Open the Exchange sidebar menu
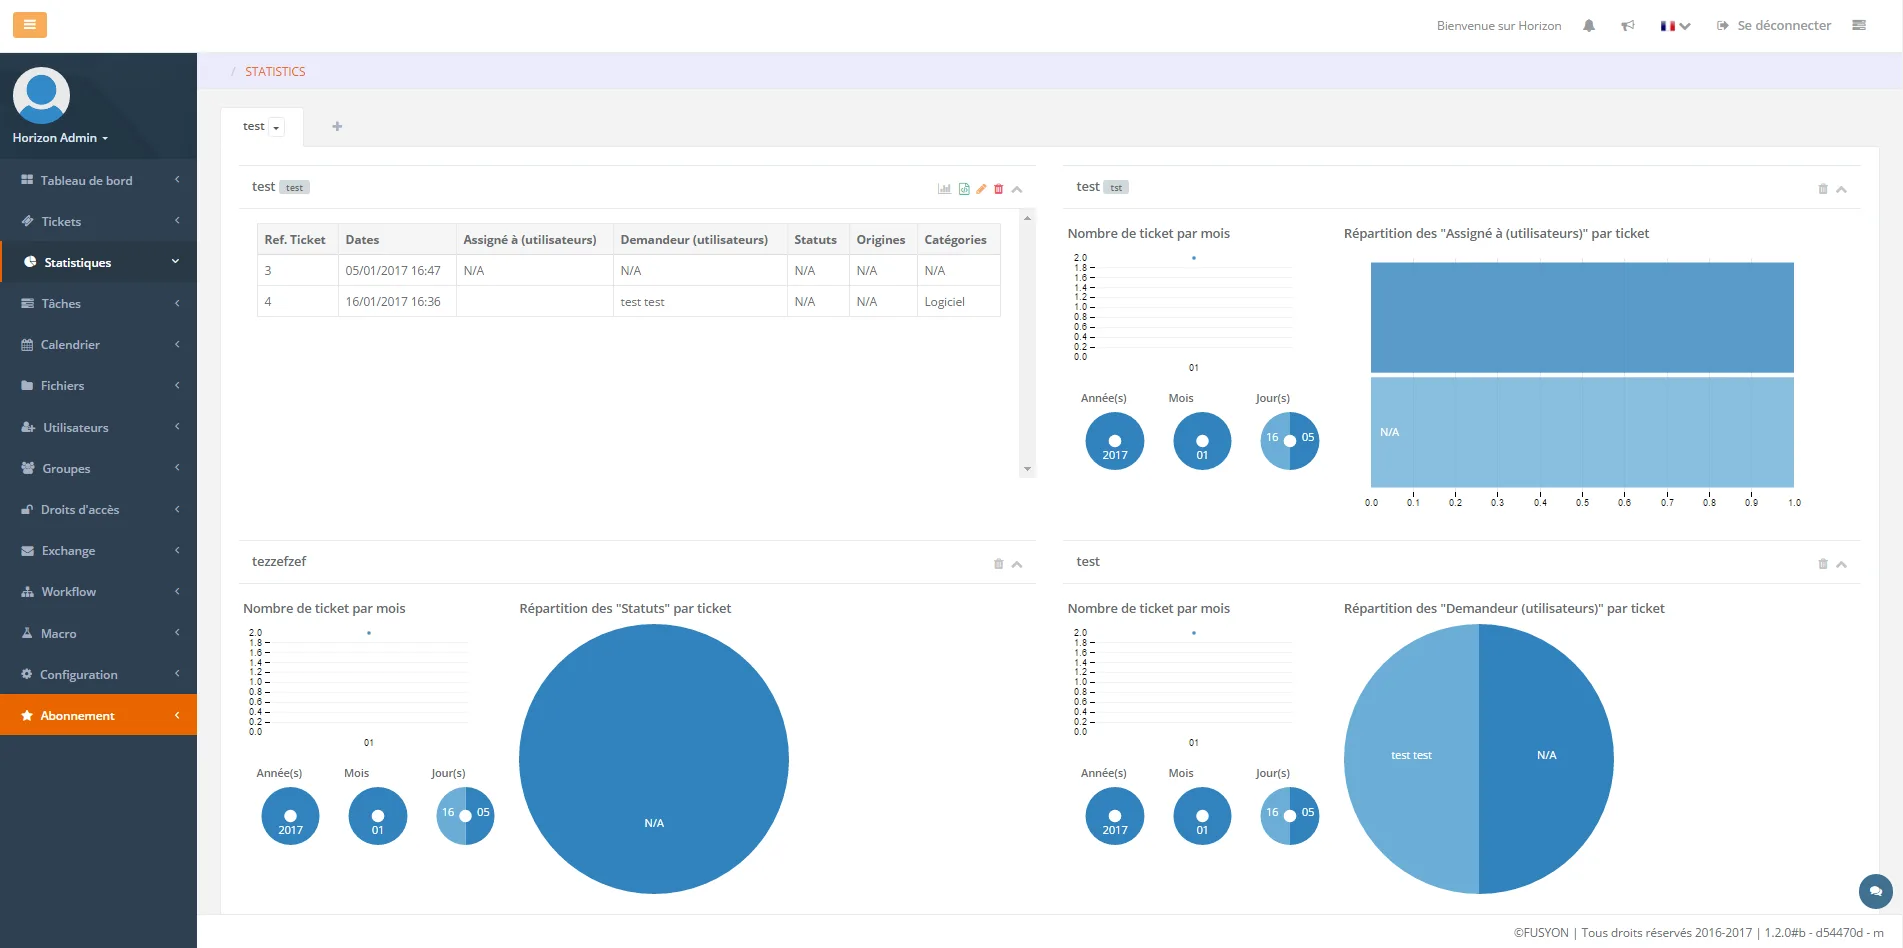Viewport: 1903px width, 948px height. 98,550
